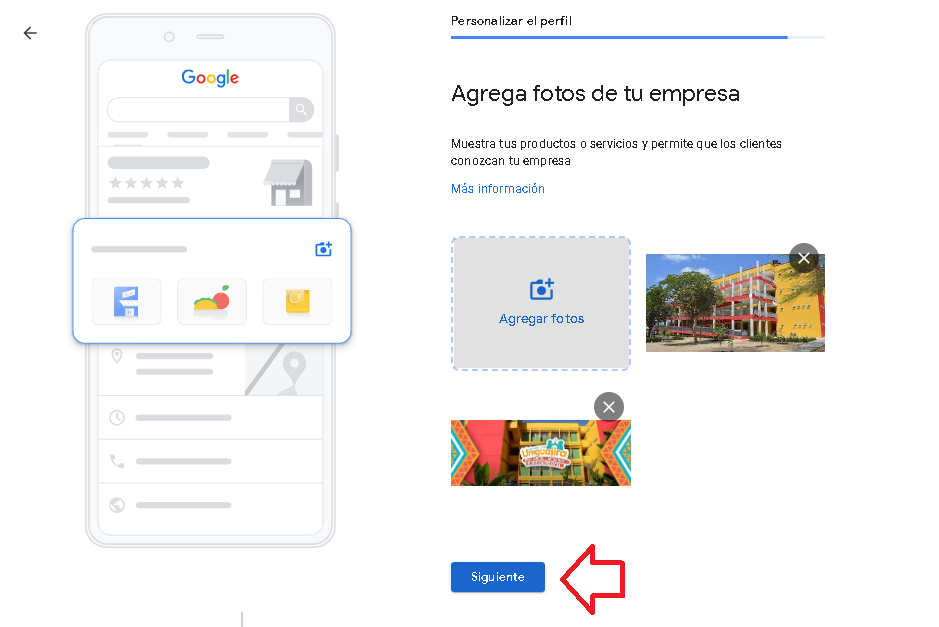Click the Google logo in the phone mockup
The image size is (939, 627).
tap(210, 78)
